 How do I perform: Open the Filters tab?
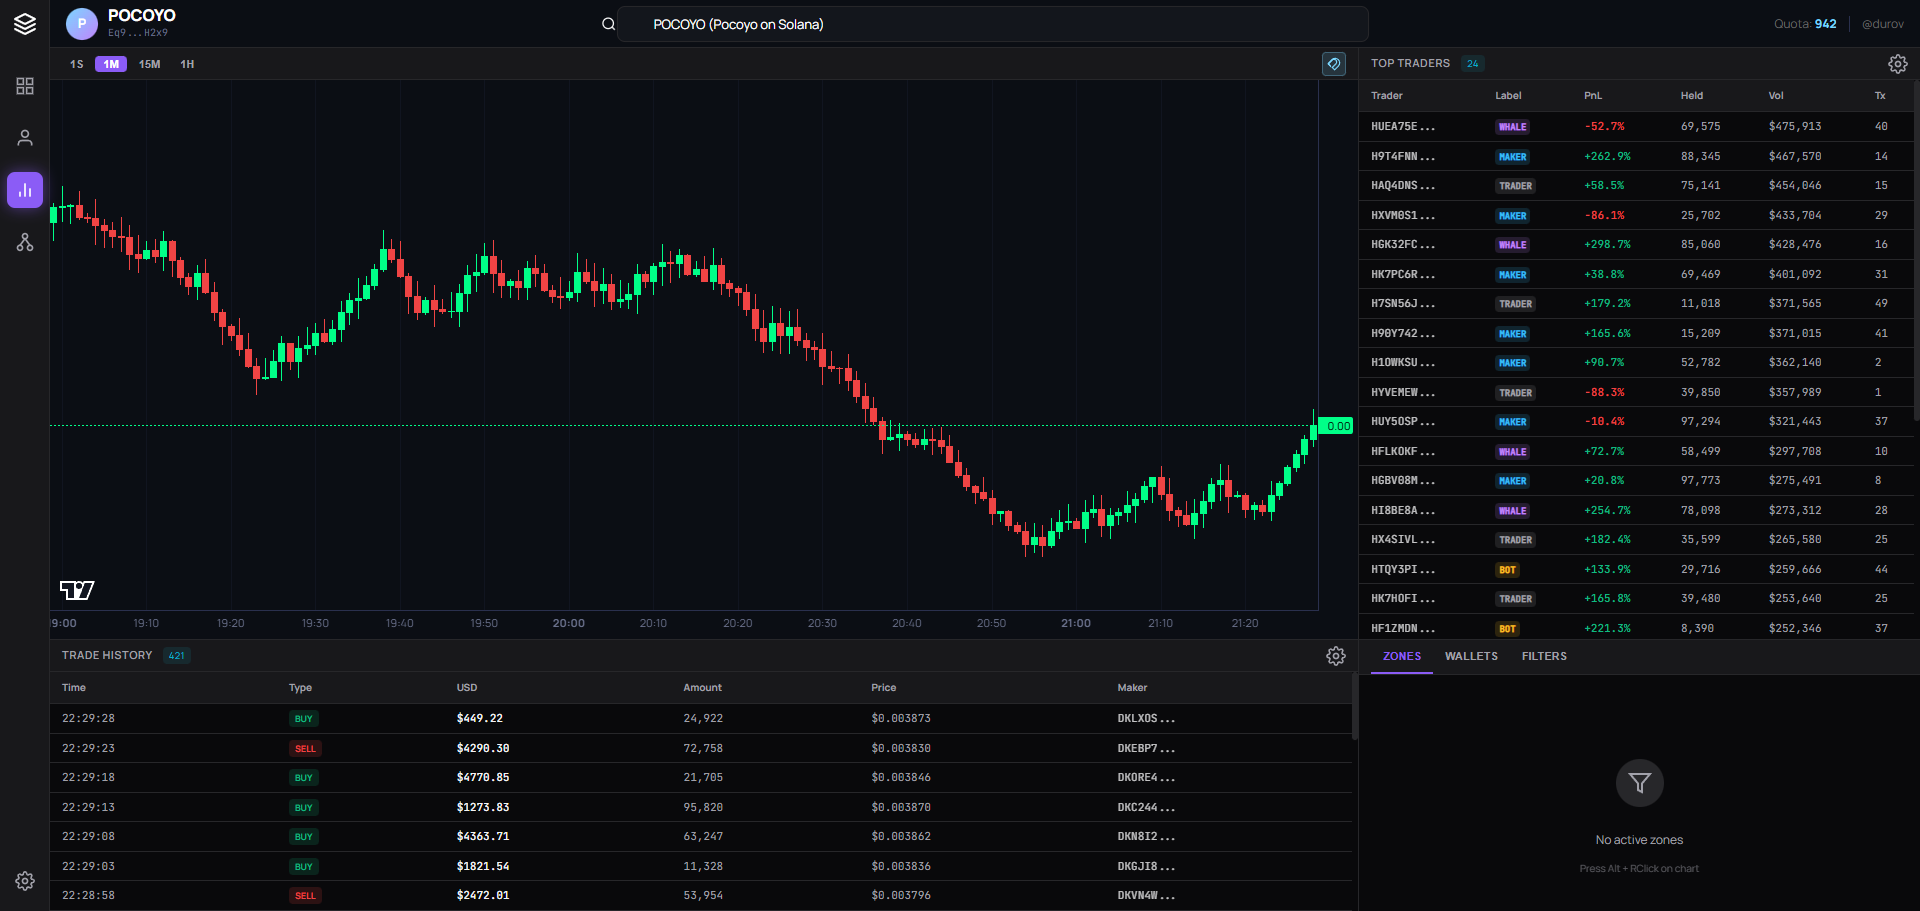[x=1544, y=656]
